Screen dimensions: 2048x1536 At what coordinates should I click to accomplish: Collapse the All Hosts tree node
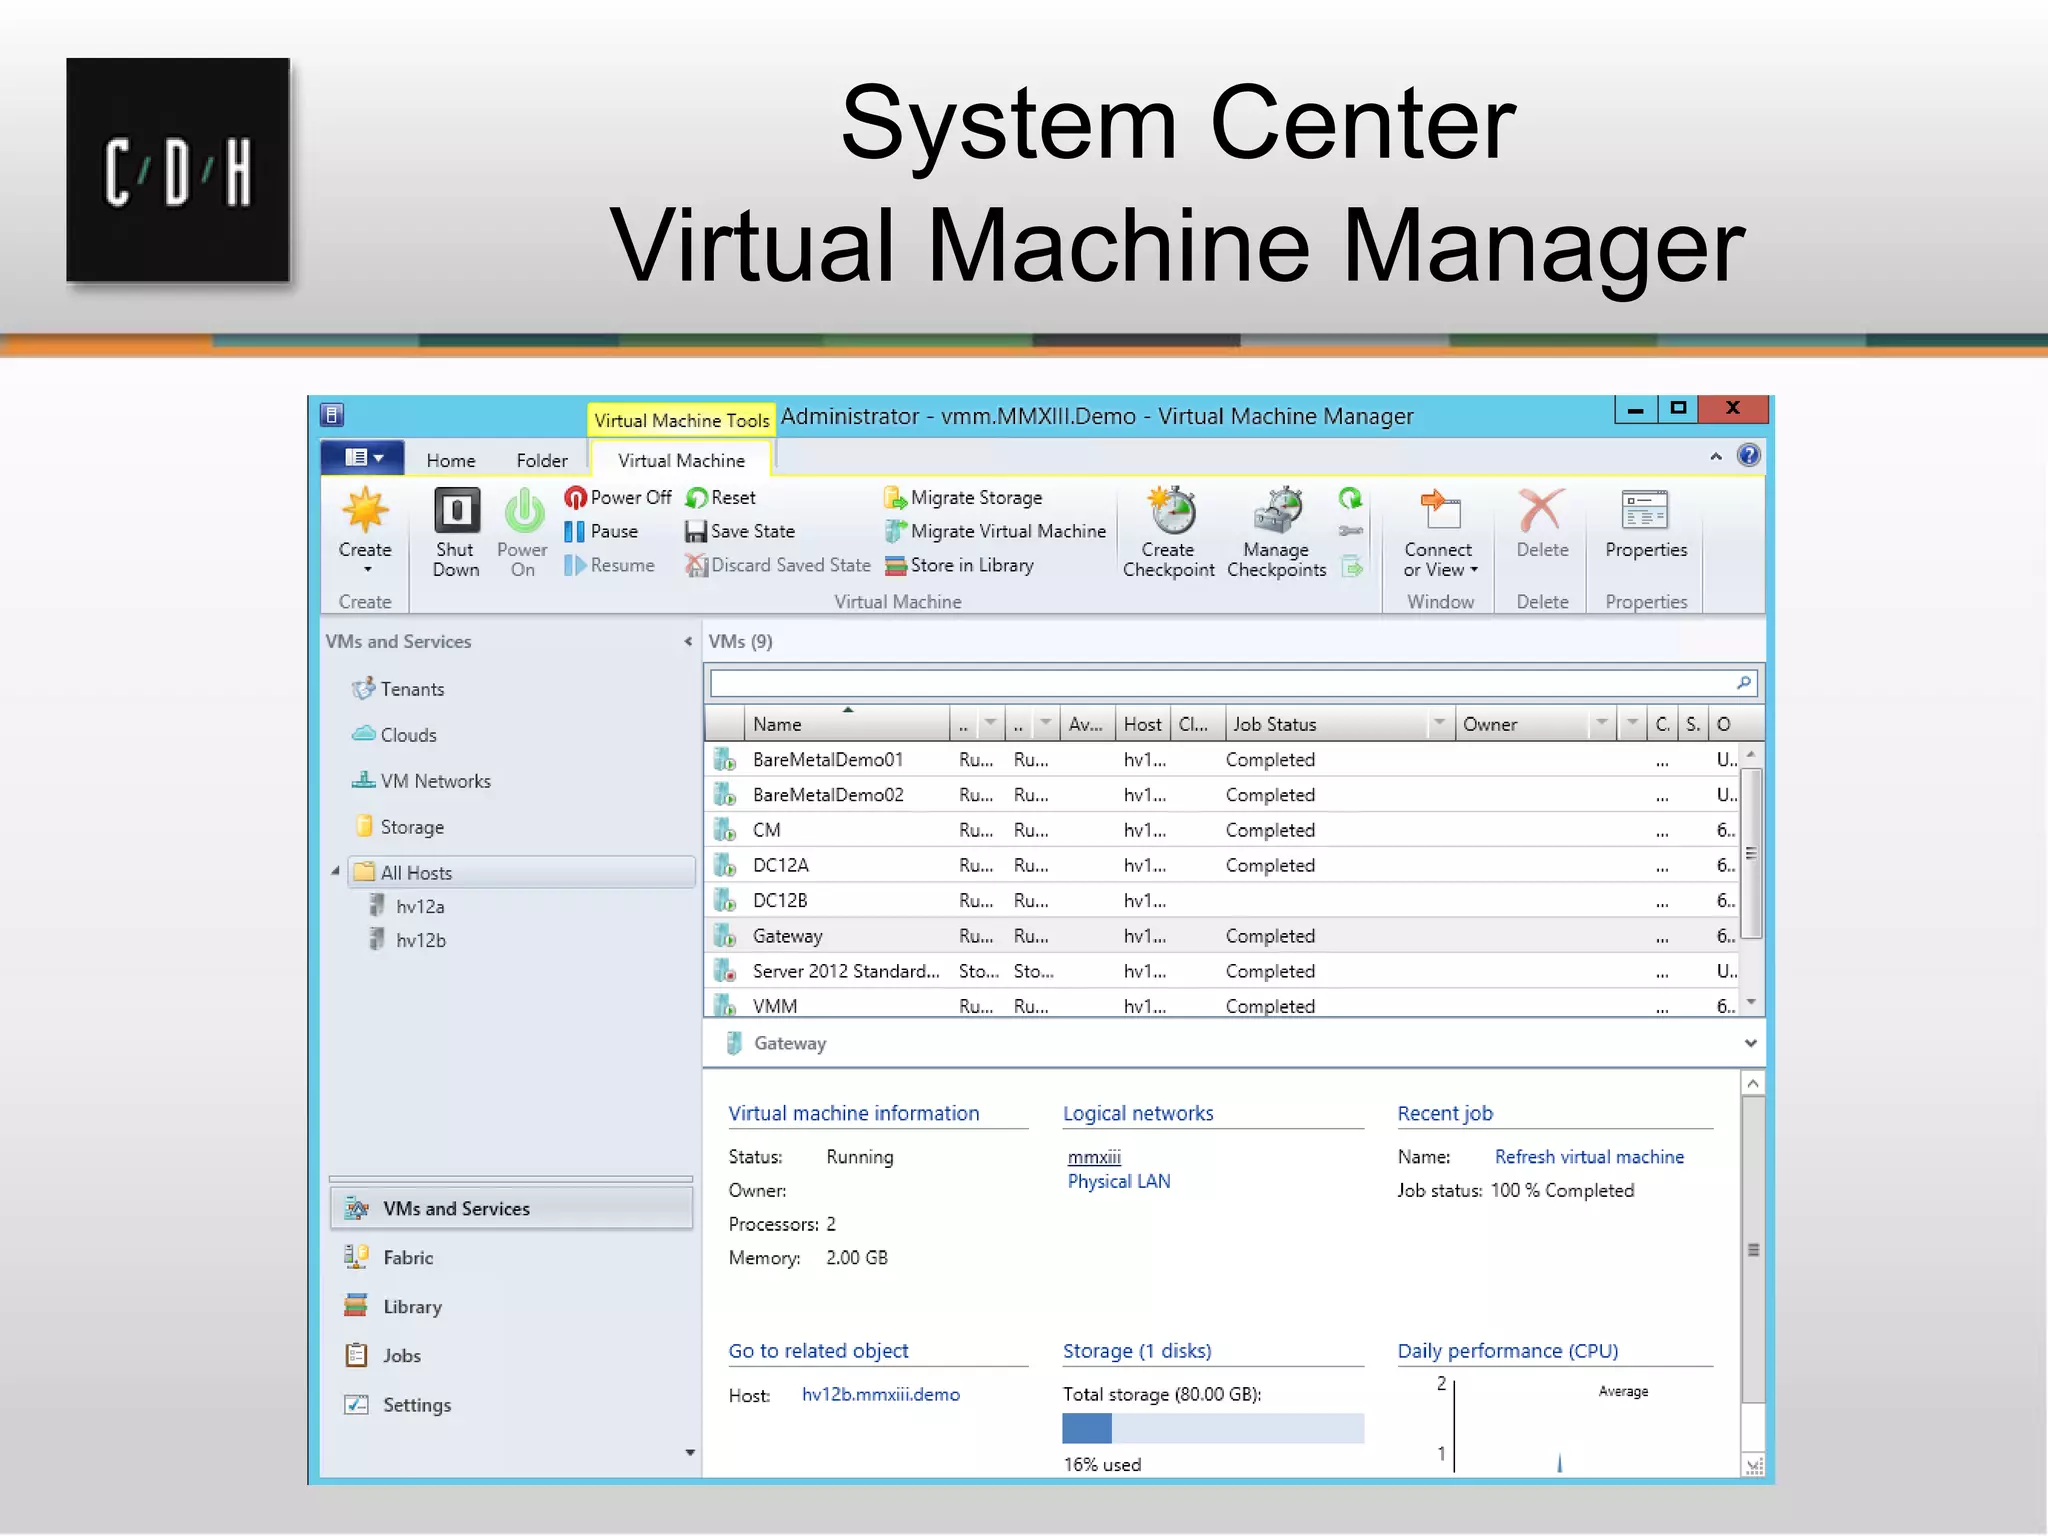[x=336, y=872]
